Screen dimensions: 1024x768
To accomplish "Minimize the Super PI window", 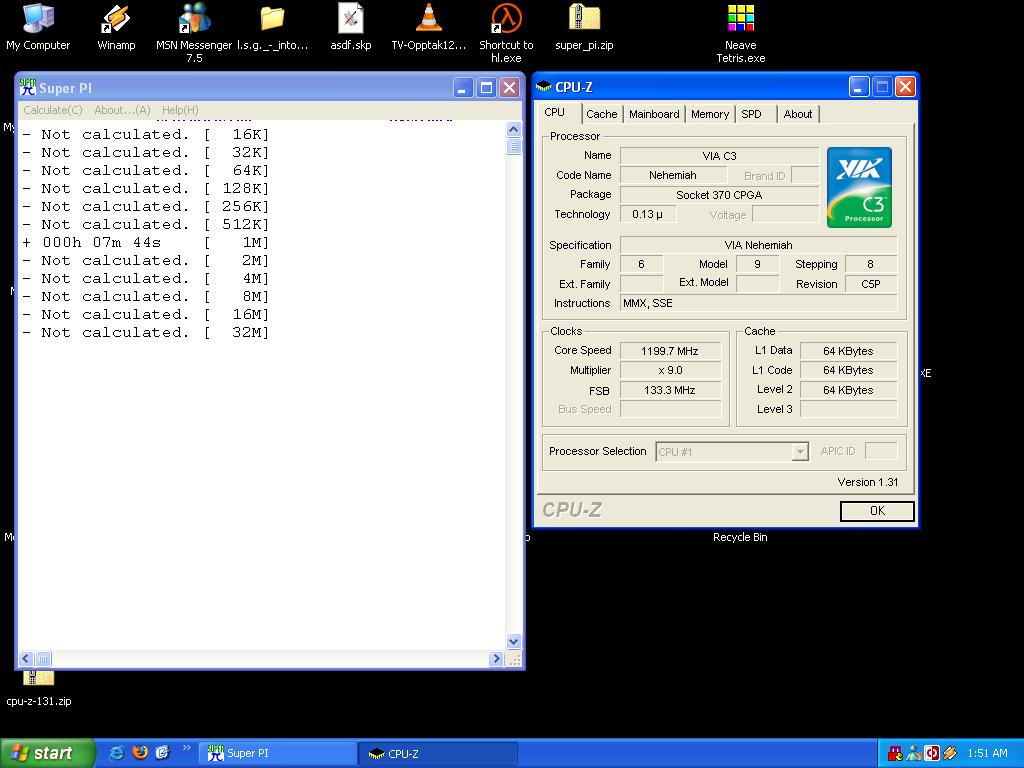I will (463, 88).
